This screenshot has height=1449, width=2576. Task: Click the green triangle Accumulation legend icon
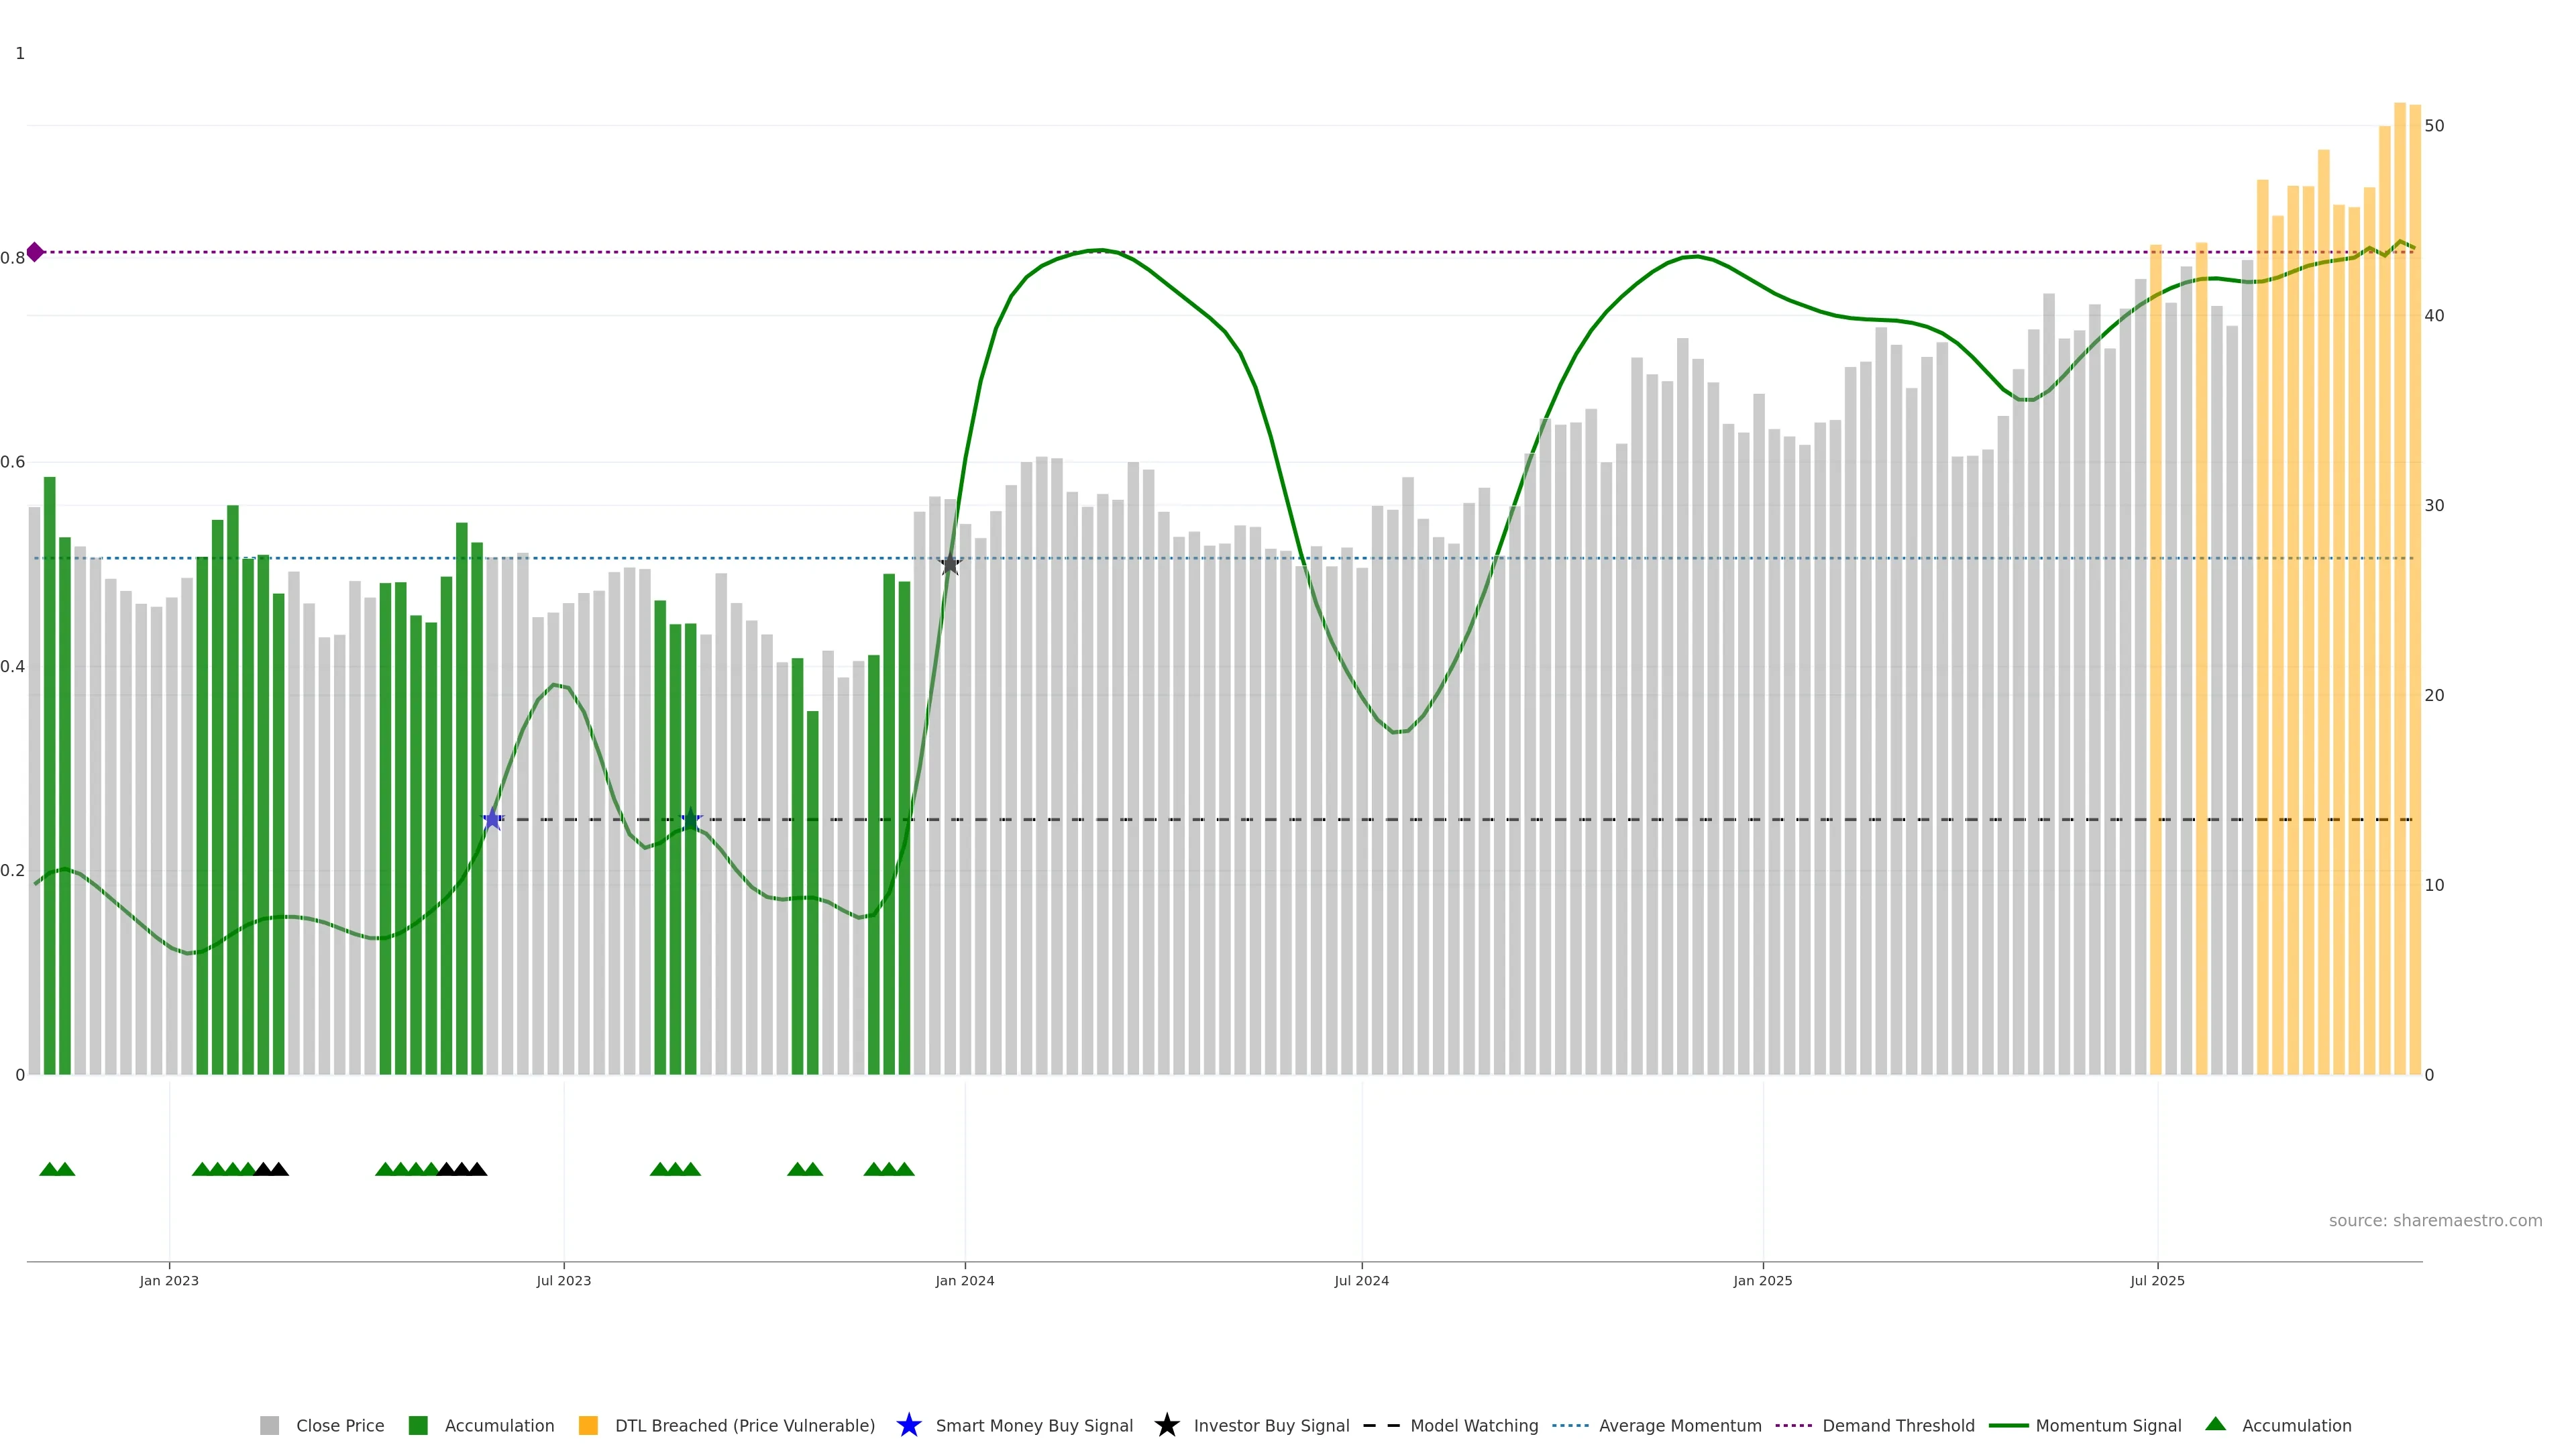(2216, 1424)
